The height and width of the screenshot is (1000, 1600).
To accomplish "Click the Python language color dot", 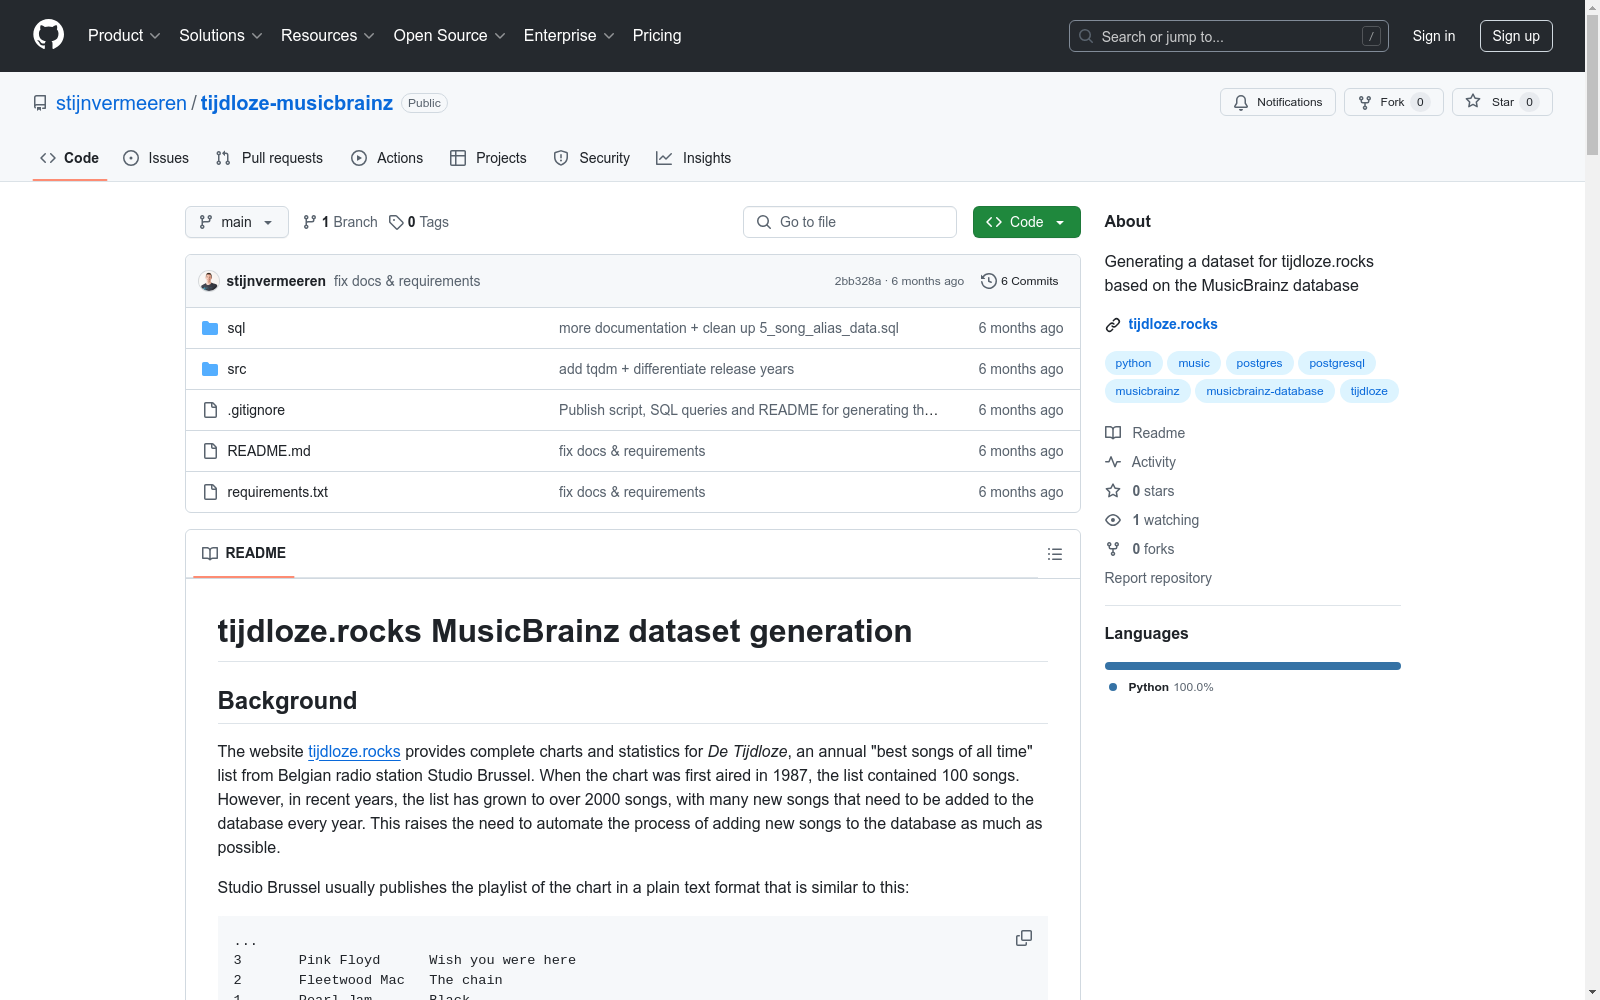I will (x=1113, y=687).
